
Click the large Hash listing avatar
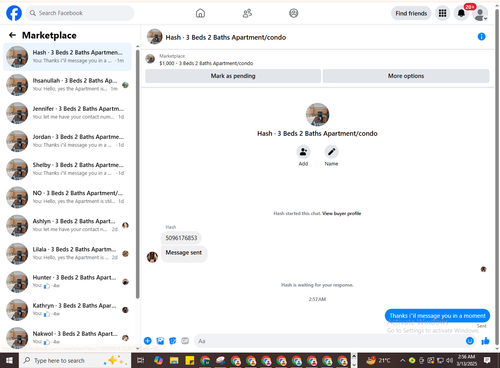point(317,115)
